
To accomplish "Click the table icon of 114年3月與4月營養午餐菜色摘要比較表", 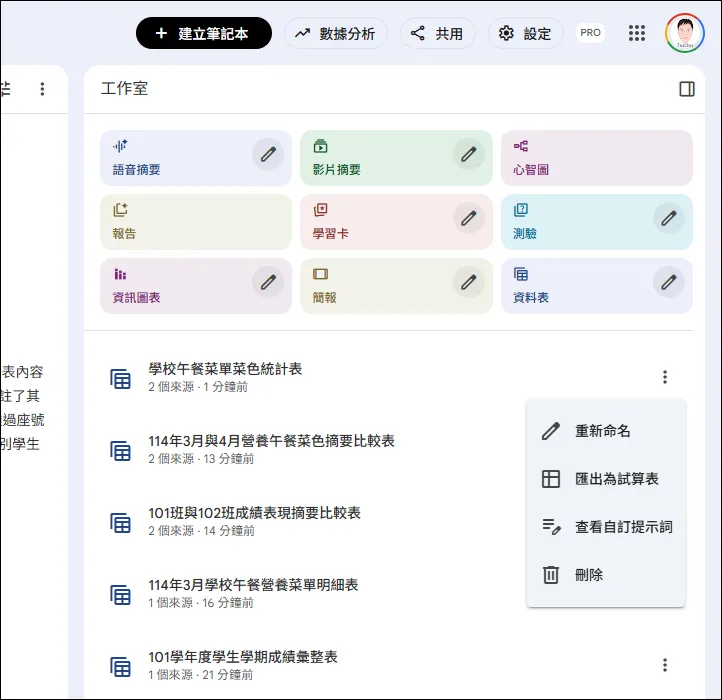I will tap(120, 450).
